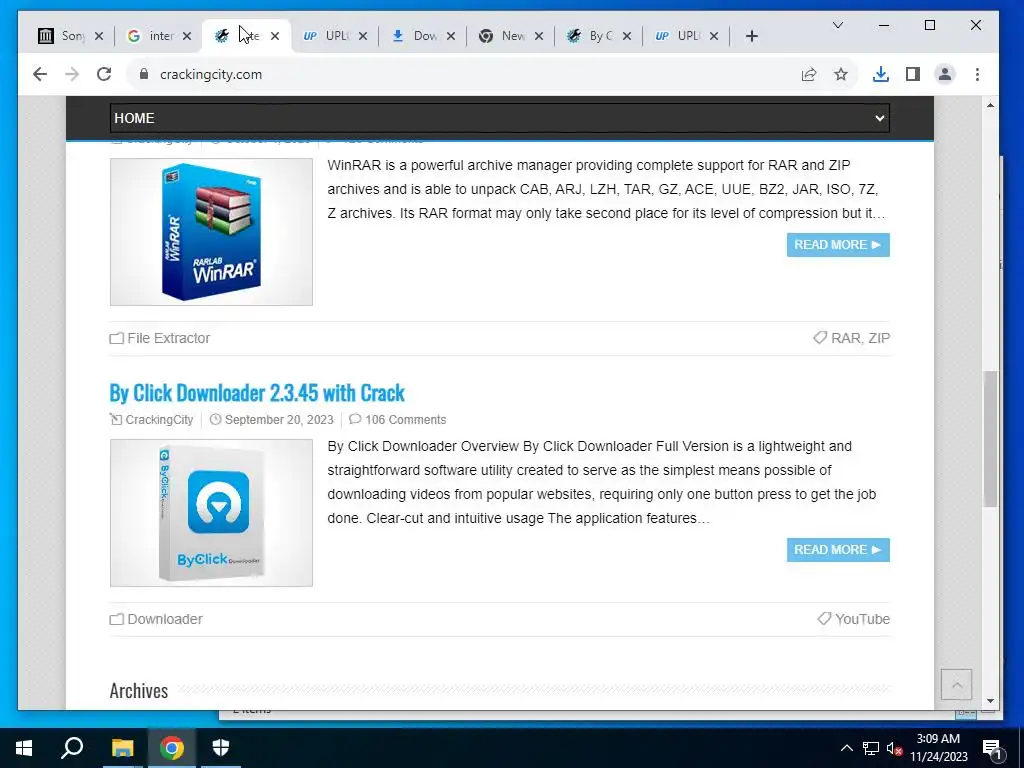Open the WinRAR box thumbnail
Image resolution: width=1024 pixels, height=768 pixels.
211,232
